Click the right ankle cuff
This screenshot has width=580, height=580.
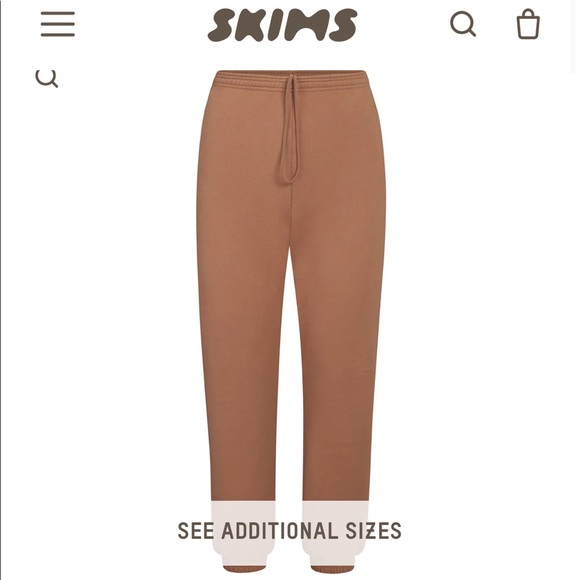(332, 569)
